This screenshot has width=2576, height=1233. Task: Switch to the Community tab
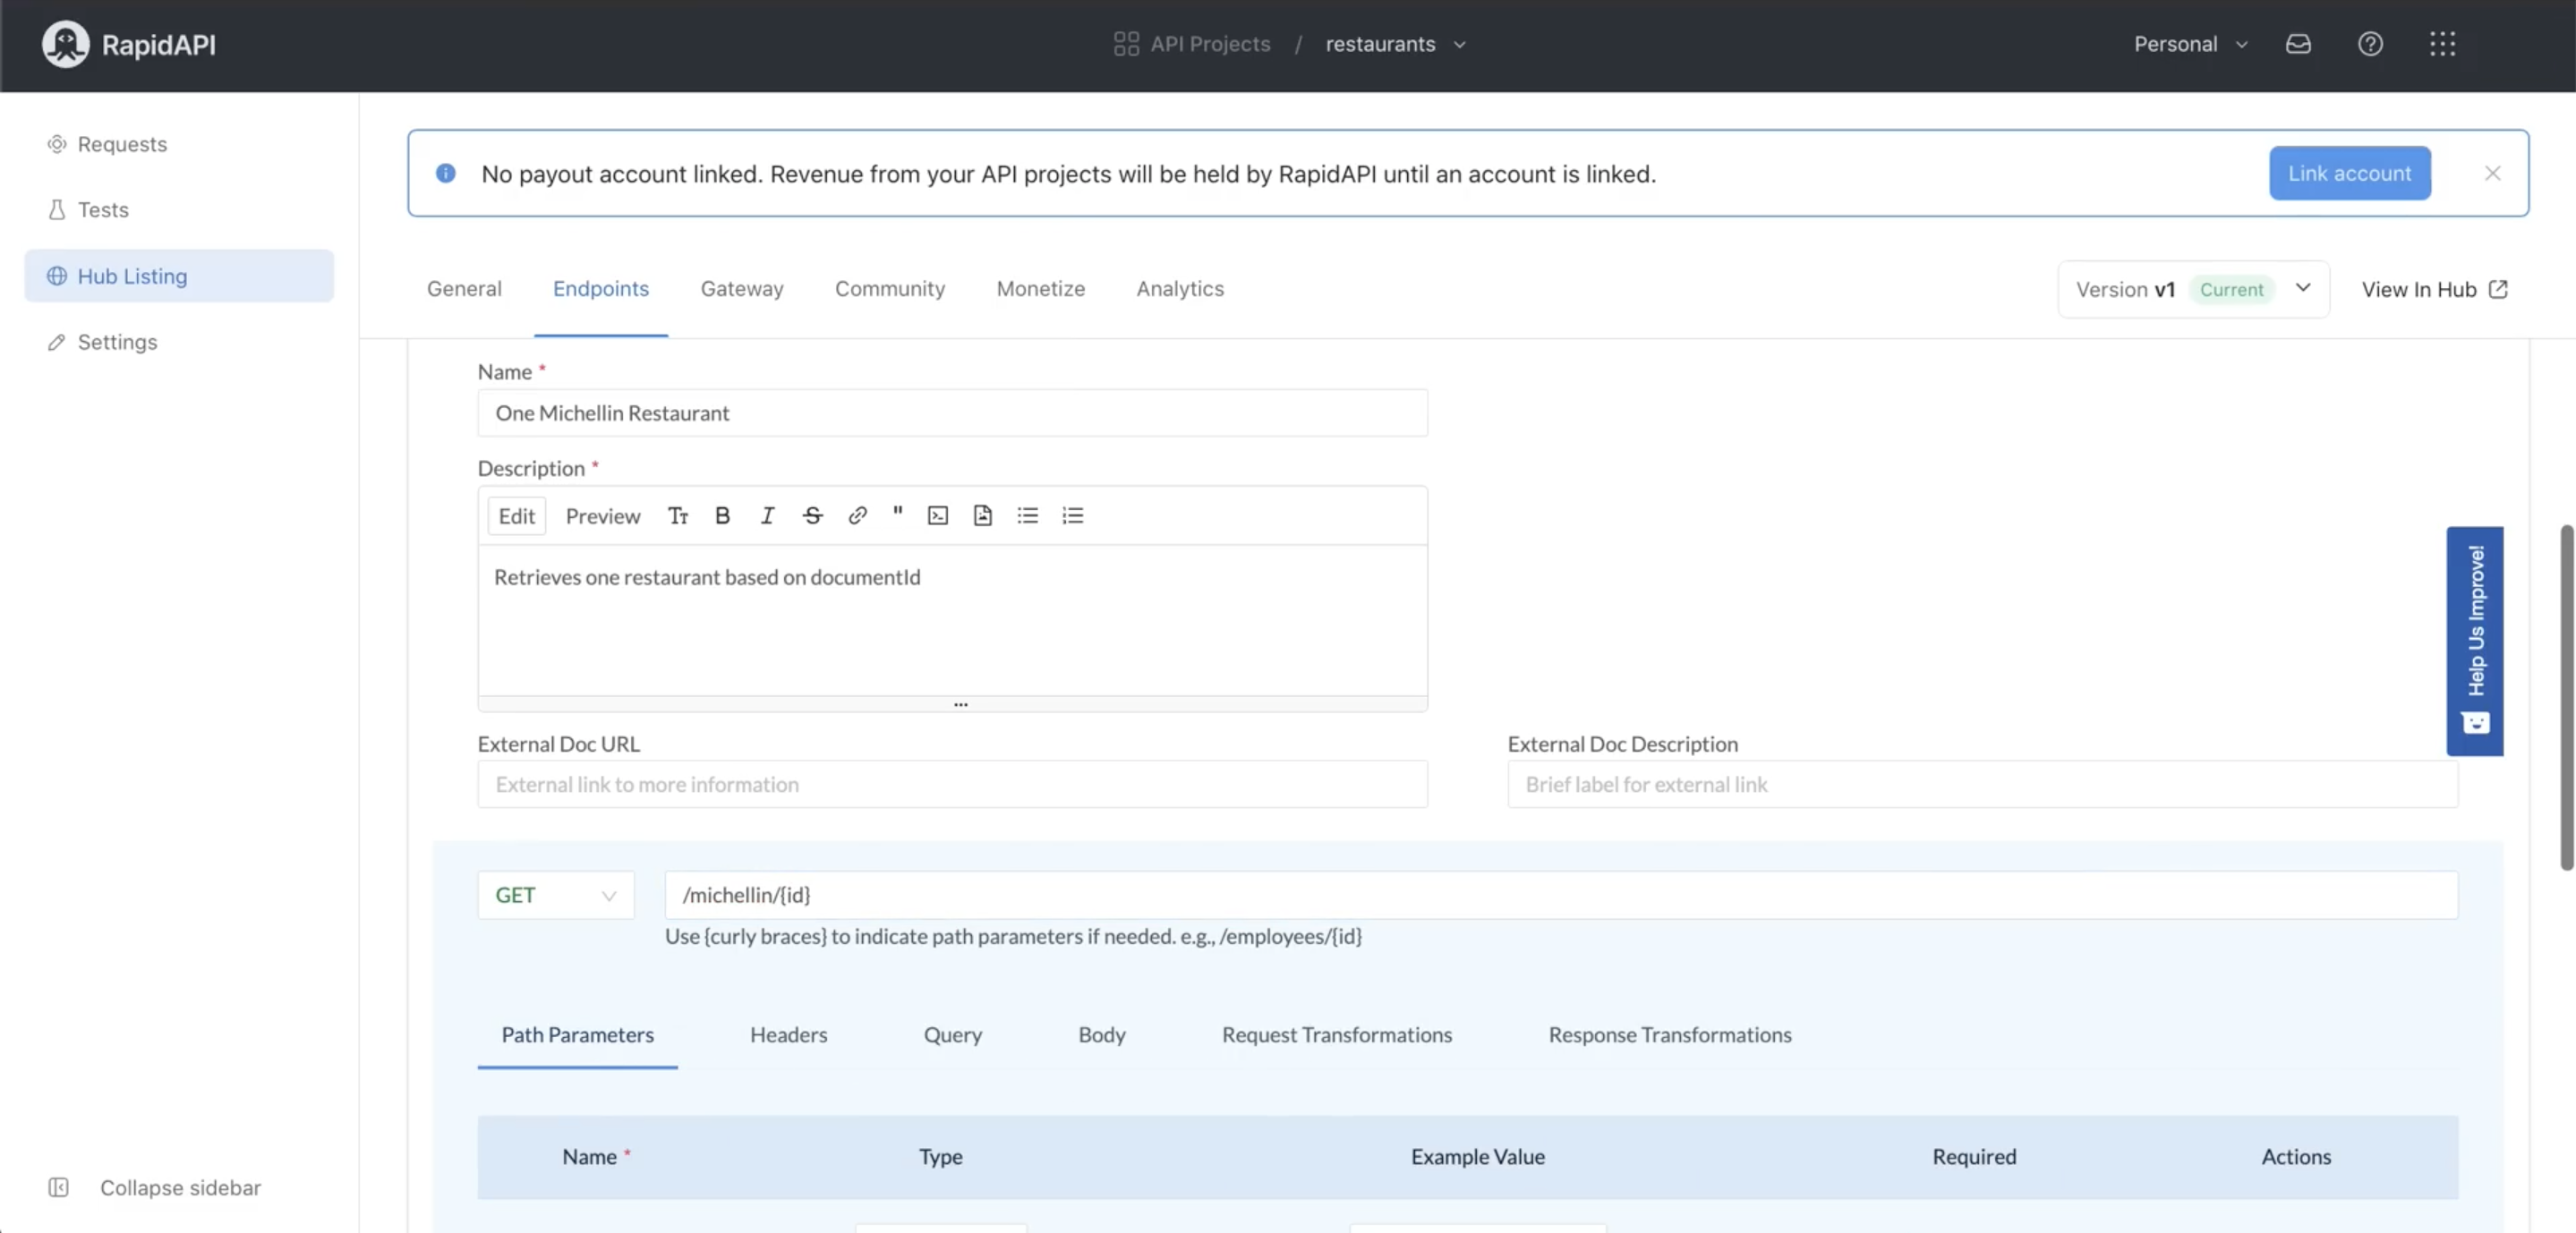click(890, 289)
